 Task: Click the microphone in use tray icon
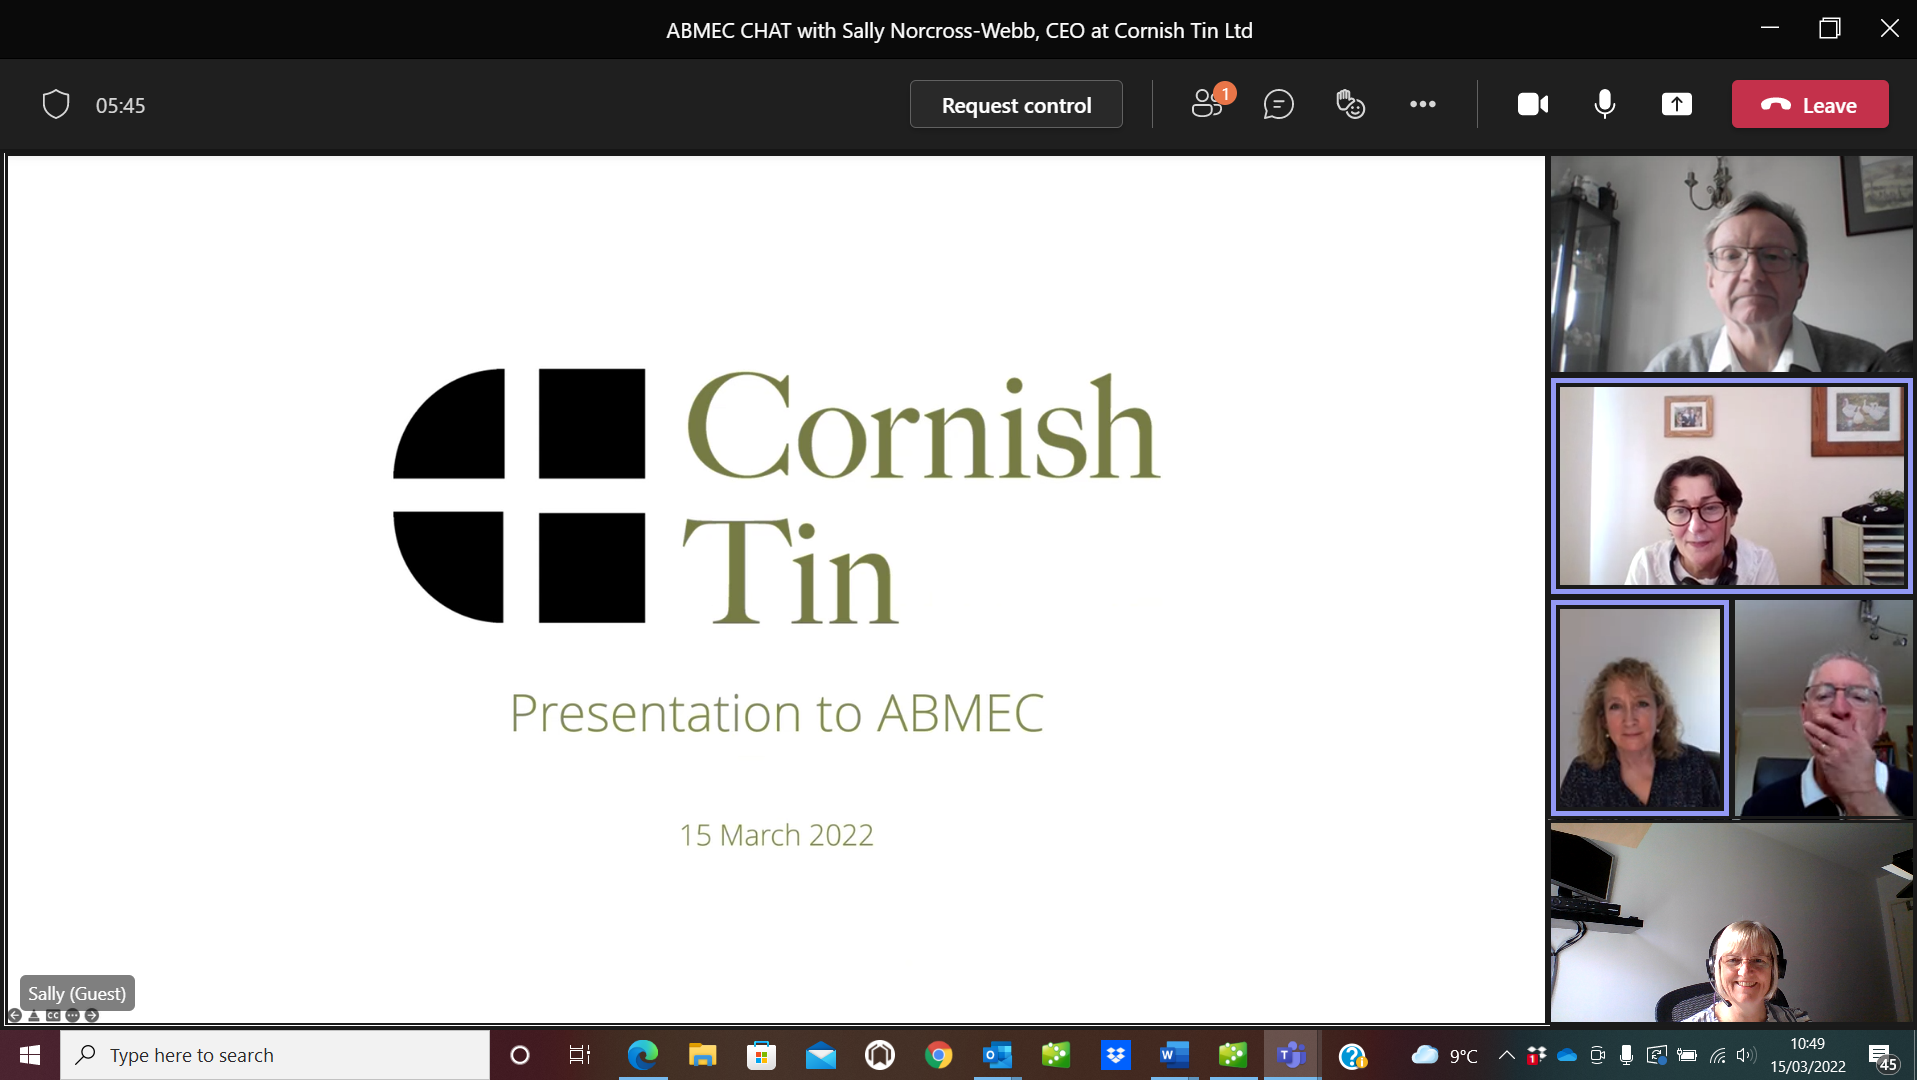(1627, 1055)
